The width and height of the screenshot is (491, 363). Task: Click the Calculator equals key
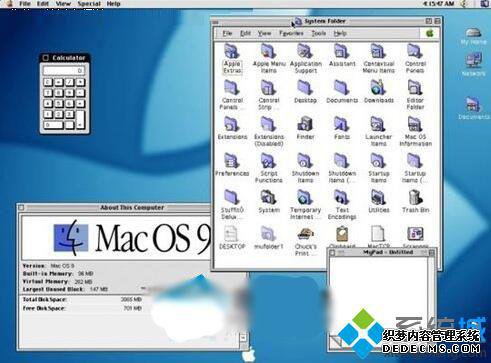[80, 119]
